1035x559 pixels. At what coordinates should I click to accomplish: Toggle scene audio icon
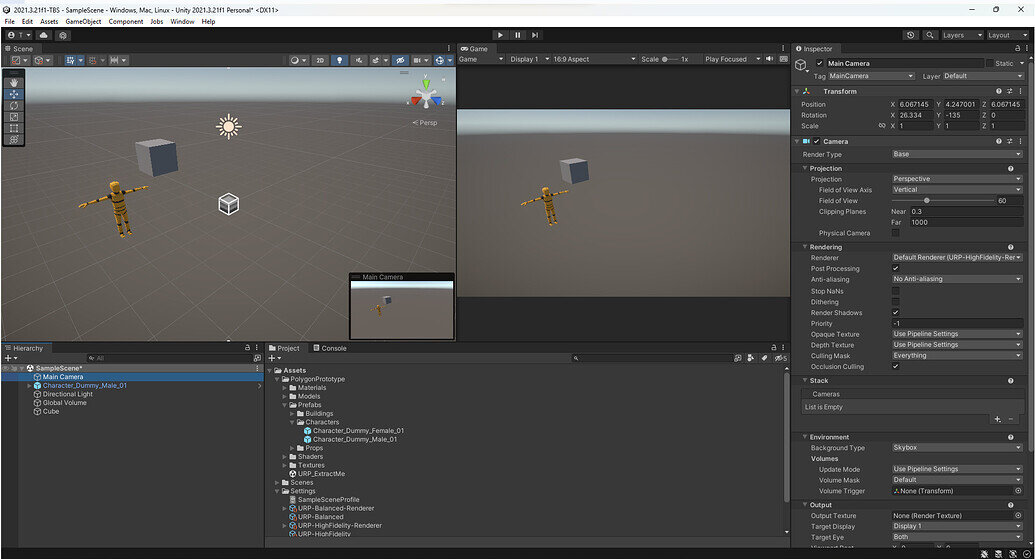point(358,60)
